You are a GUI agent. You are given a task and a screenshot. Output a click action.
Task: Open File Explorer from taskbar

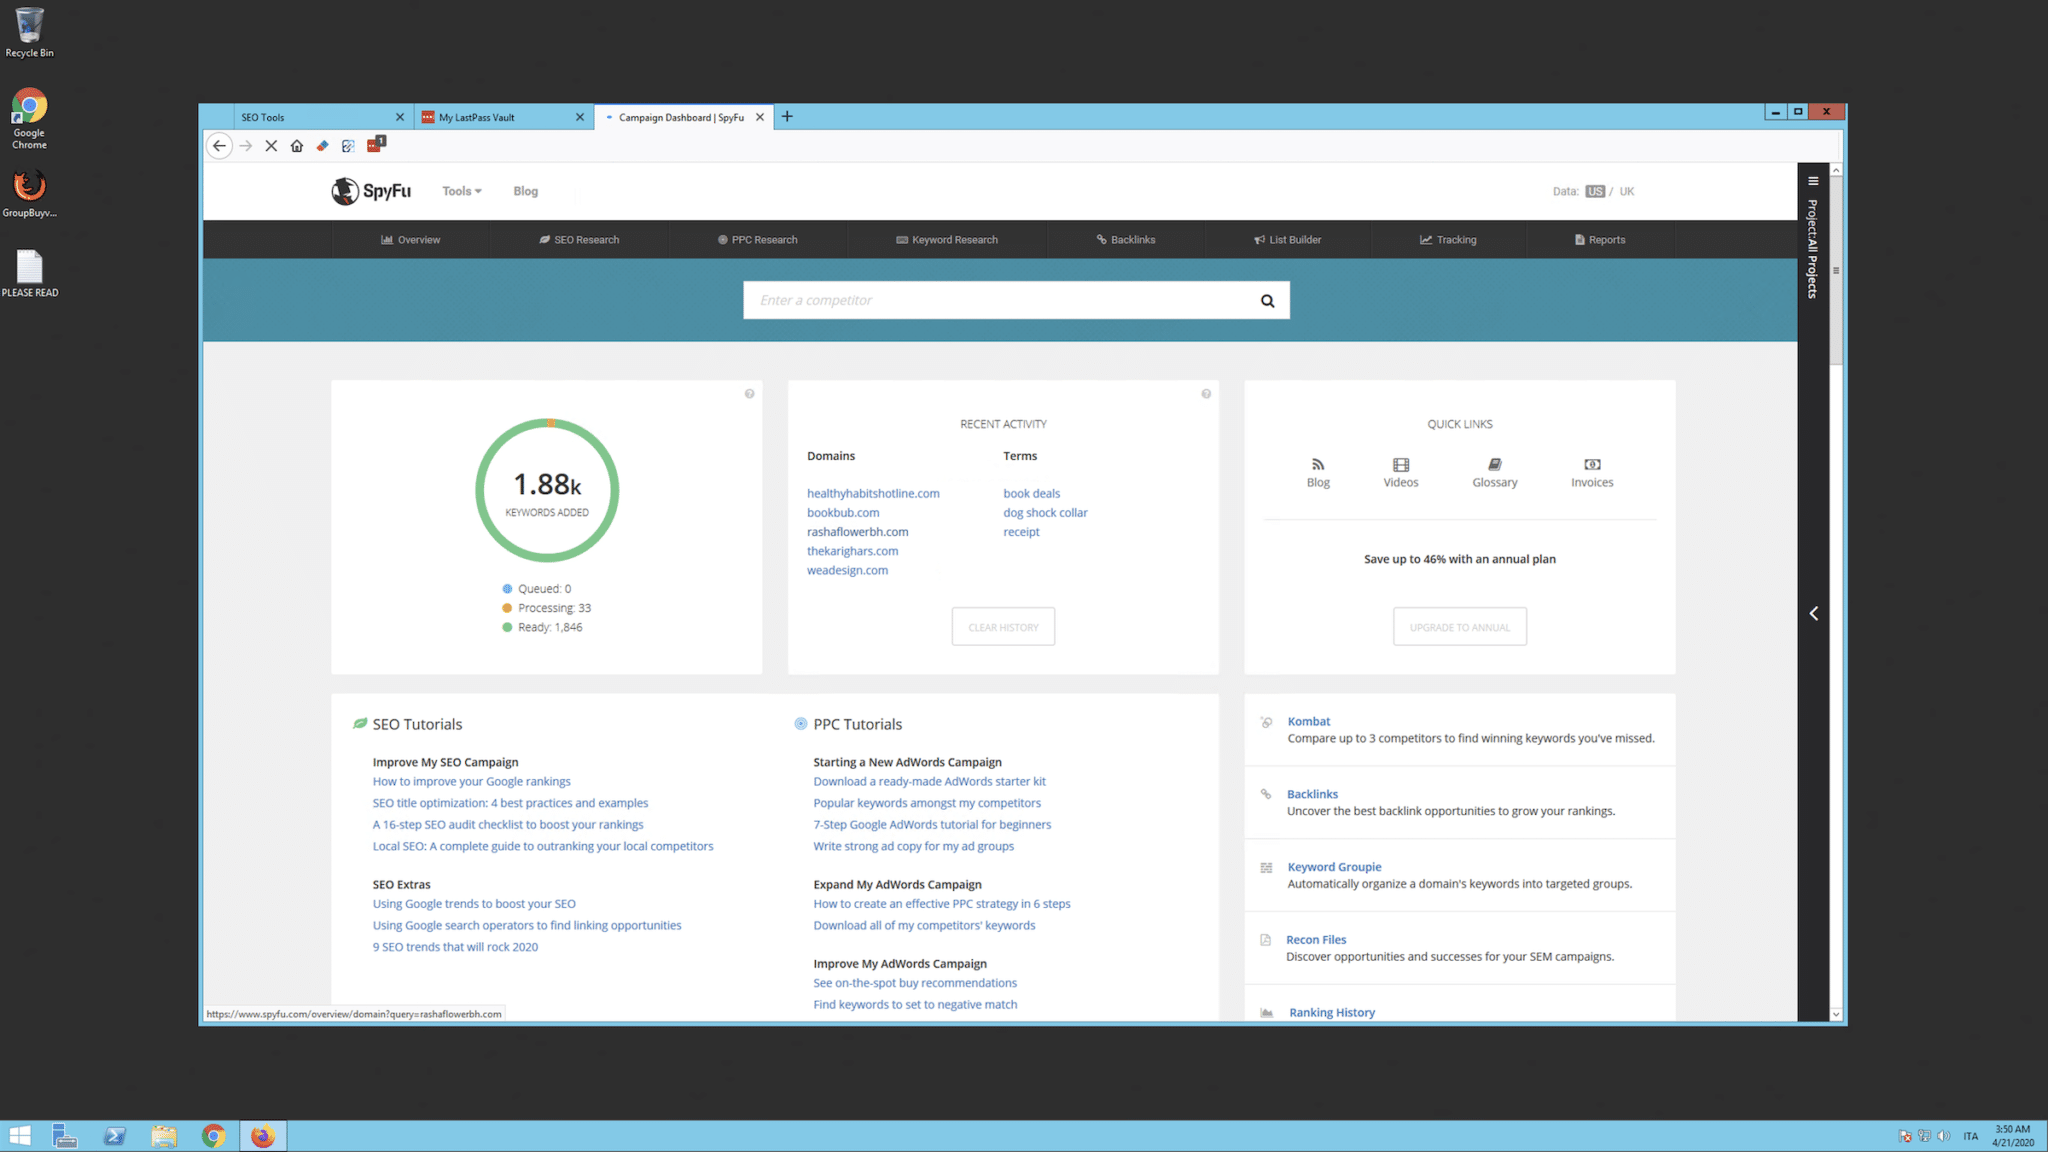[x=164, y=1136]
